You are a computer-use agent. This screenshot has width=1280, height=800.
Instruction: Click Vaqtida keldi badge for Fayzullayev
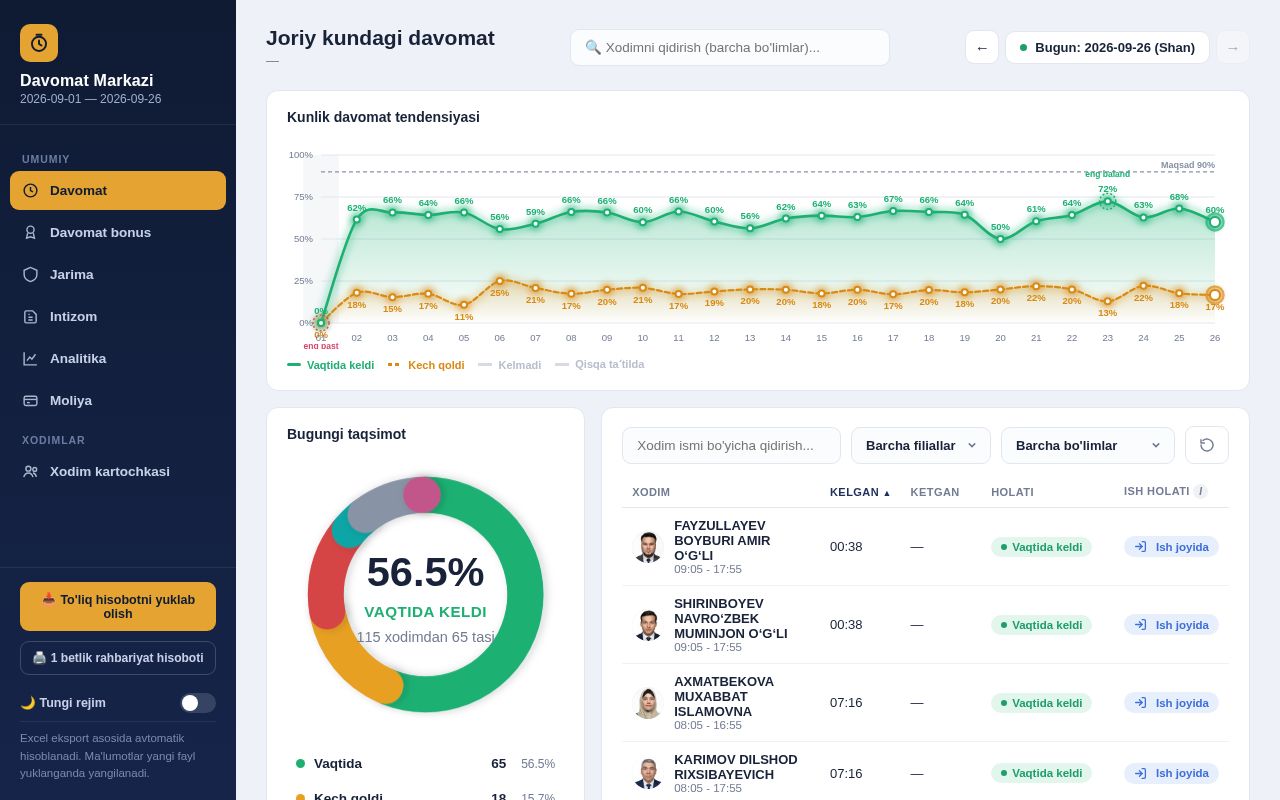(1041, 547)
